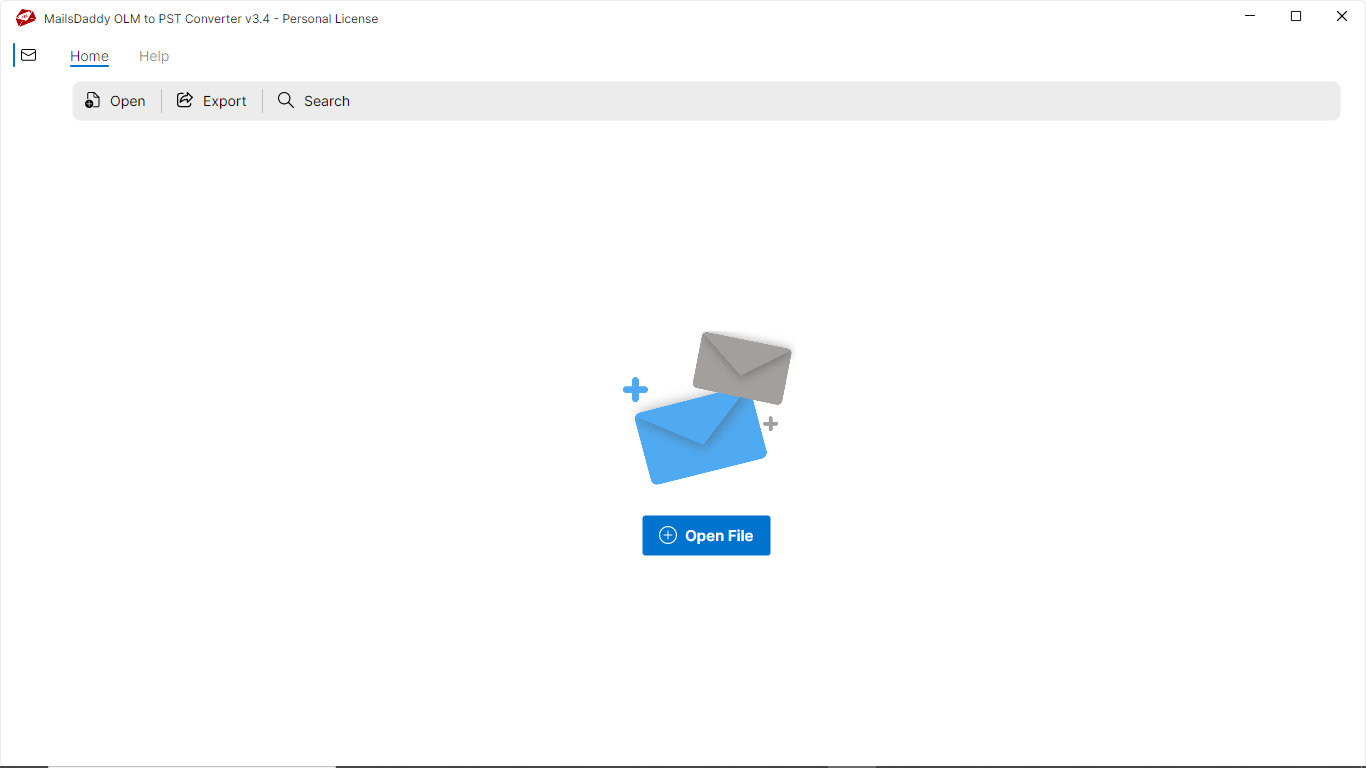
Task: Minimize the MailsDaddy window
Action: tap(1250, 16)
